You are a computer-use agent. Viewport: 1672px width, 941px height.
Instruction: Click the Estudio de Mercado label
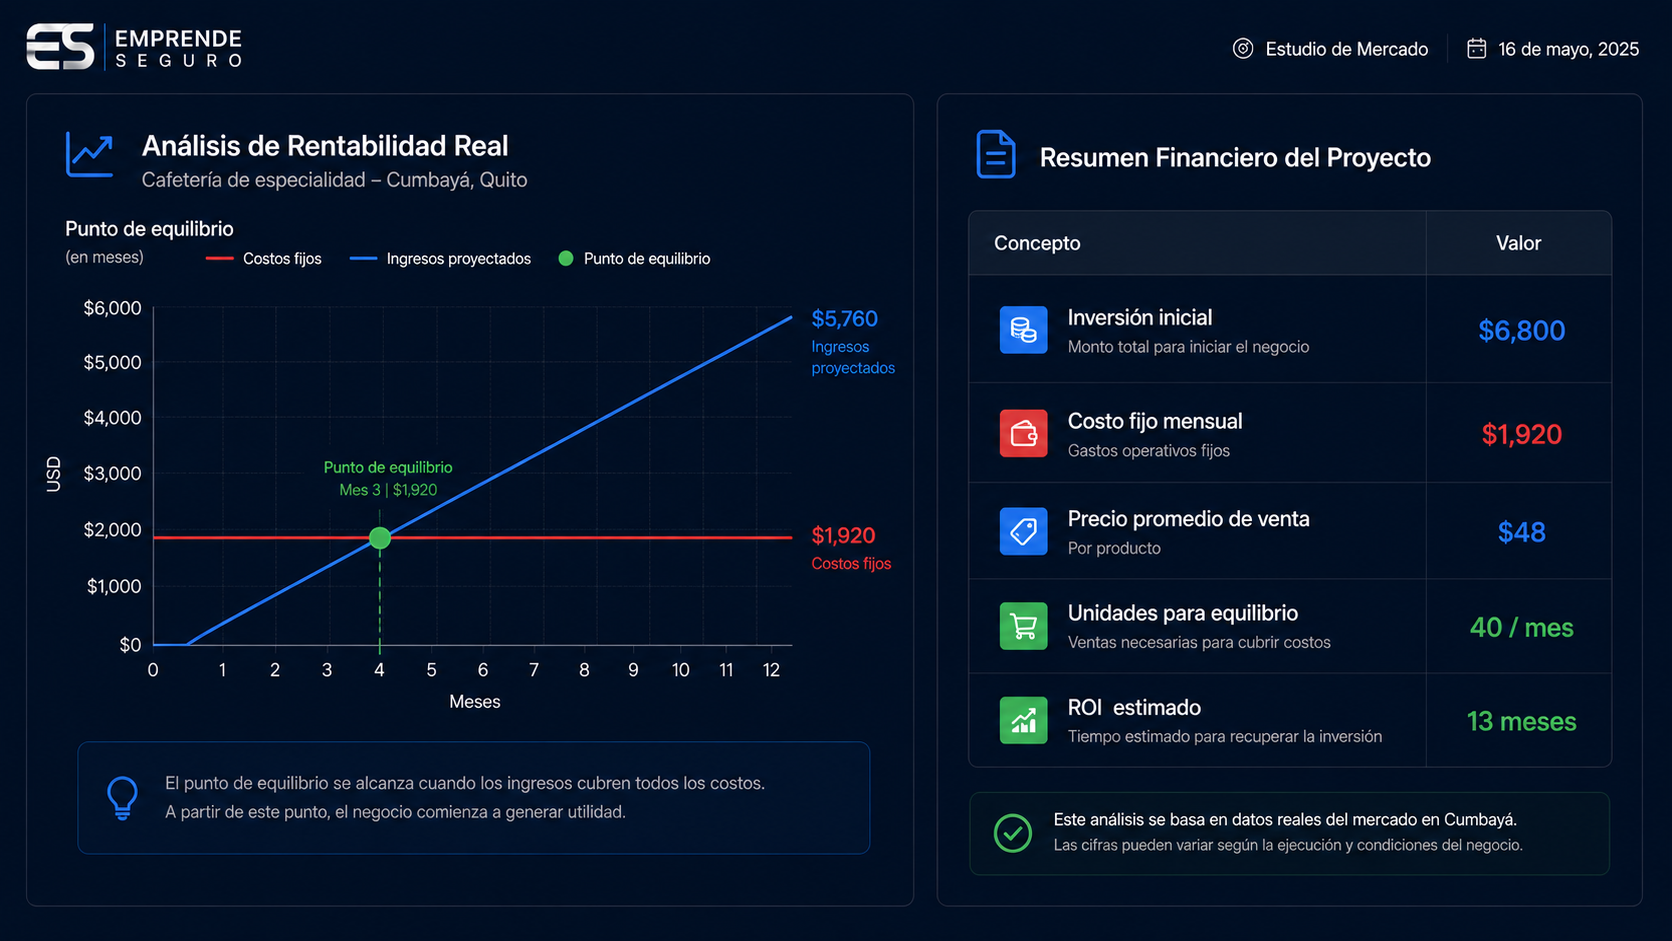click(x=1346, y=49)
